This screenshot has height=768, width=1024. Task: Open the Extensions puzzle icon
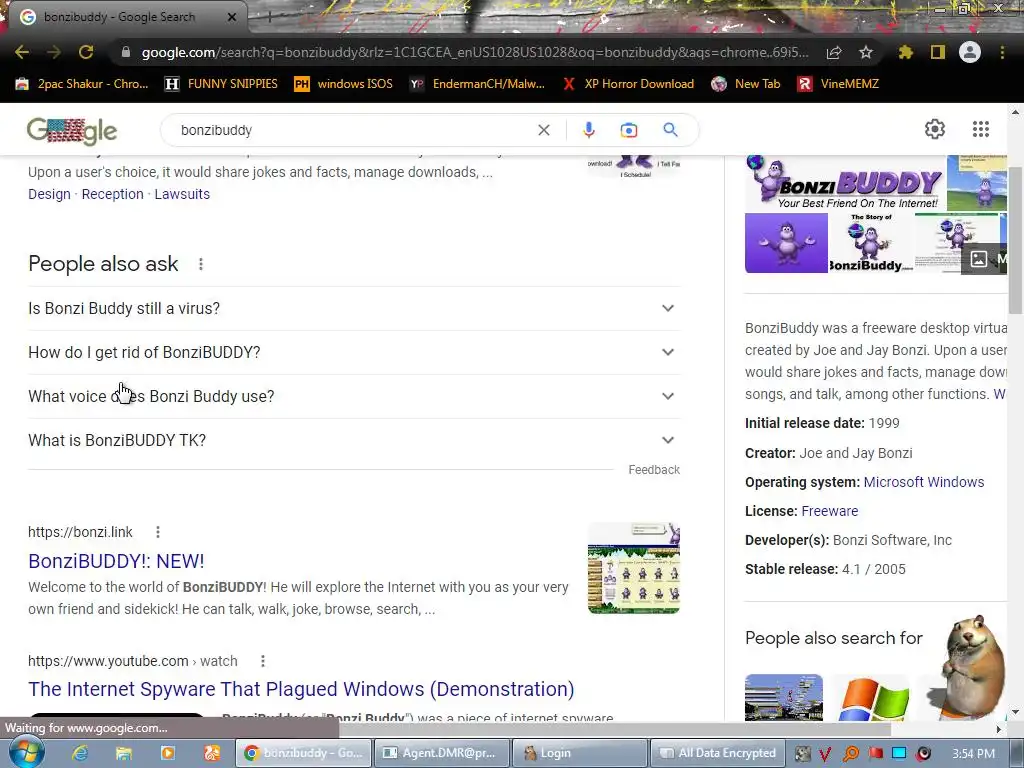(906, 52)
